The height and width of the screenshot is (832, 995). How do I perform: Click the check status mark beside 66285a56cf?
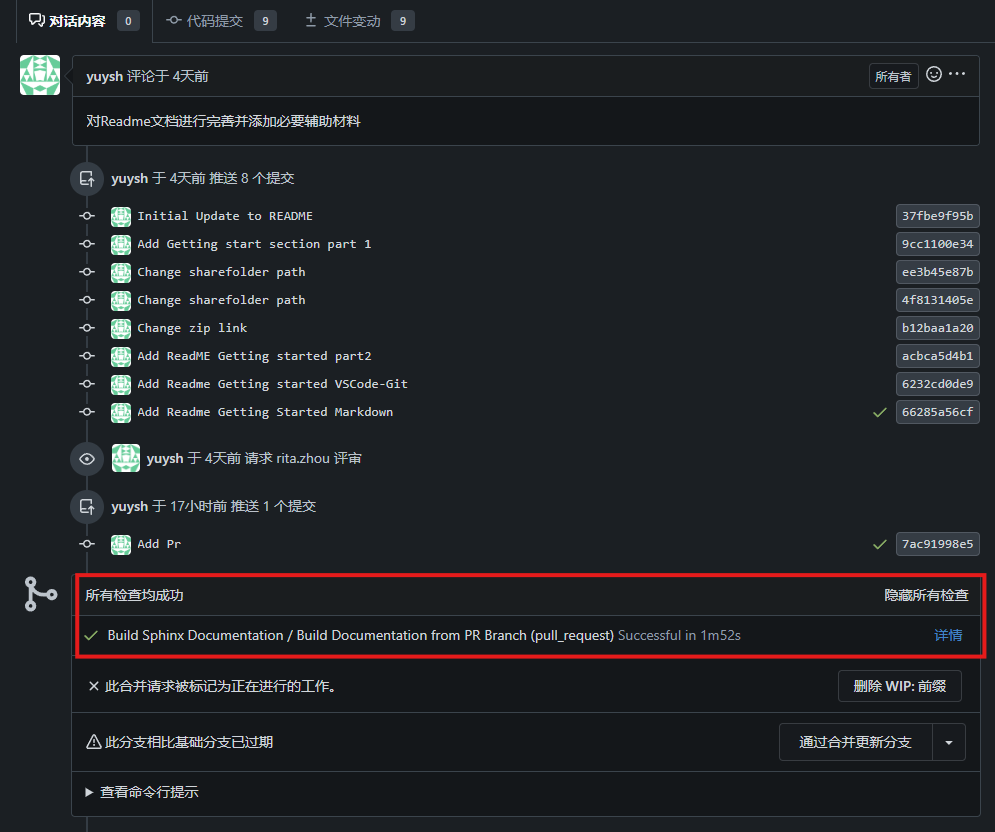pyautogui.click(x=880, y=413)
